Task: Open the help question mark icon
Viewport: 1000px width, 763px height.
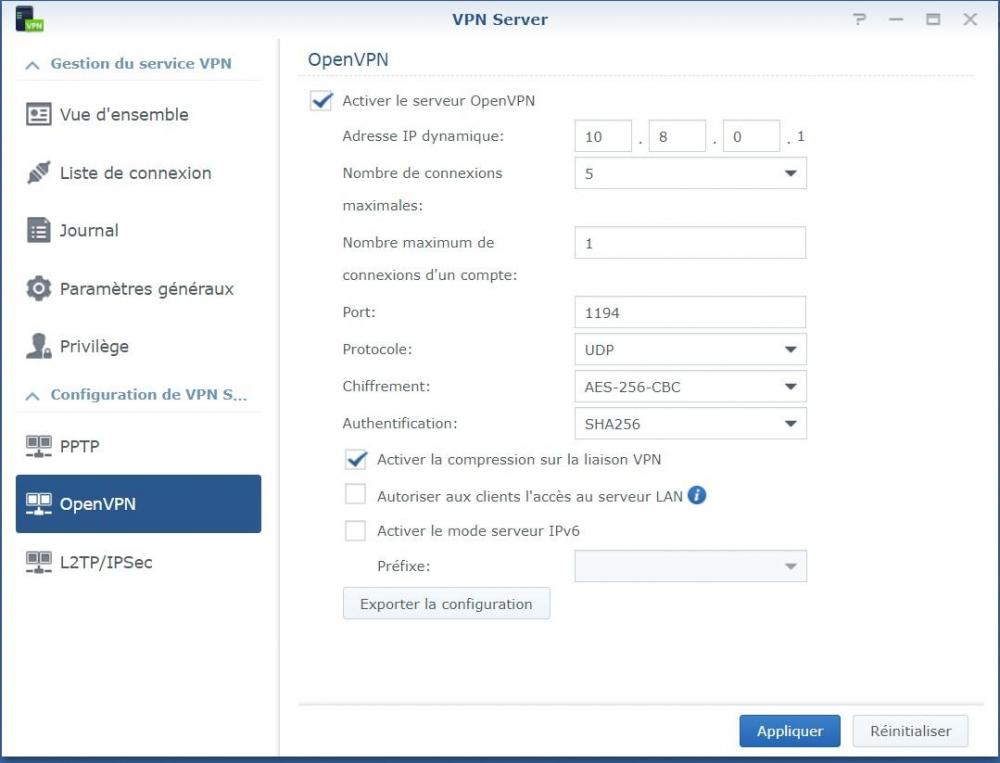Action: (x=860, y=19)
